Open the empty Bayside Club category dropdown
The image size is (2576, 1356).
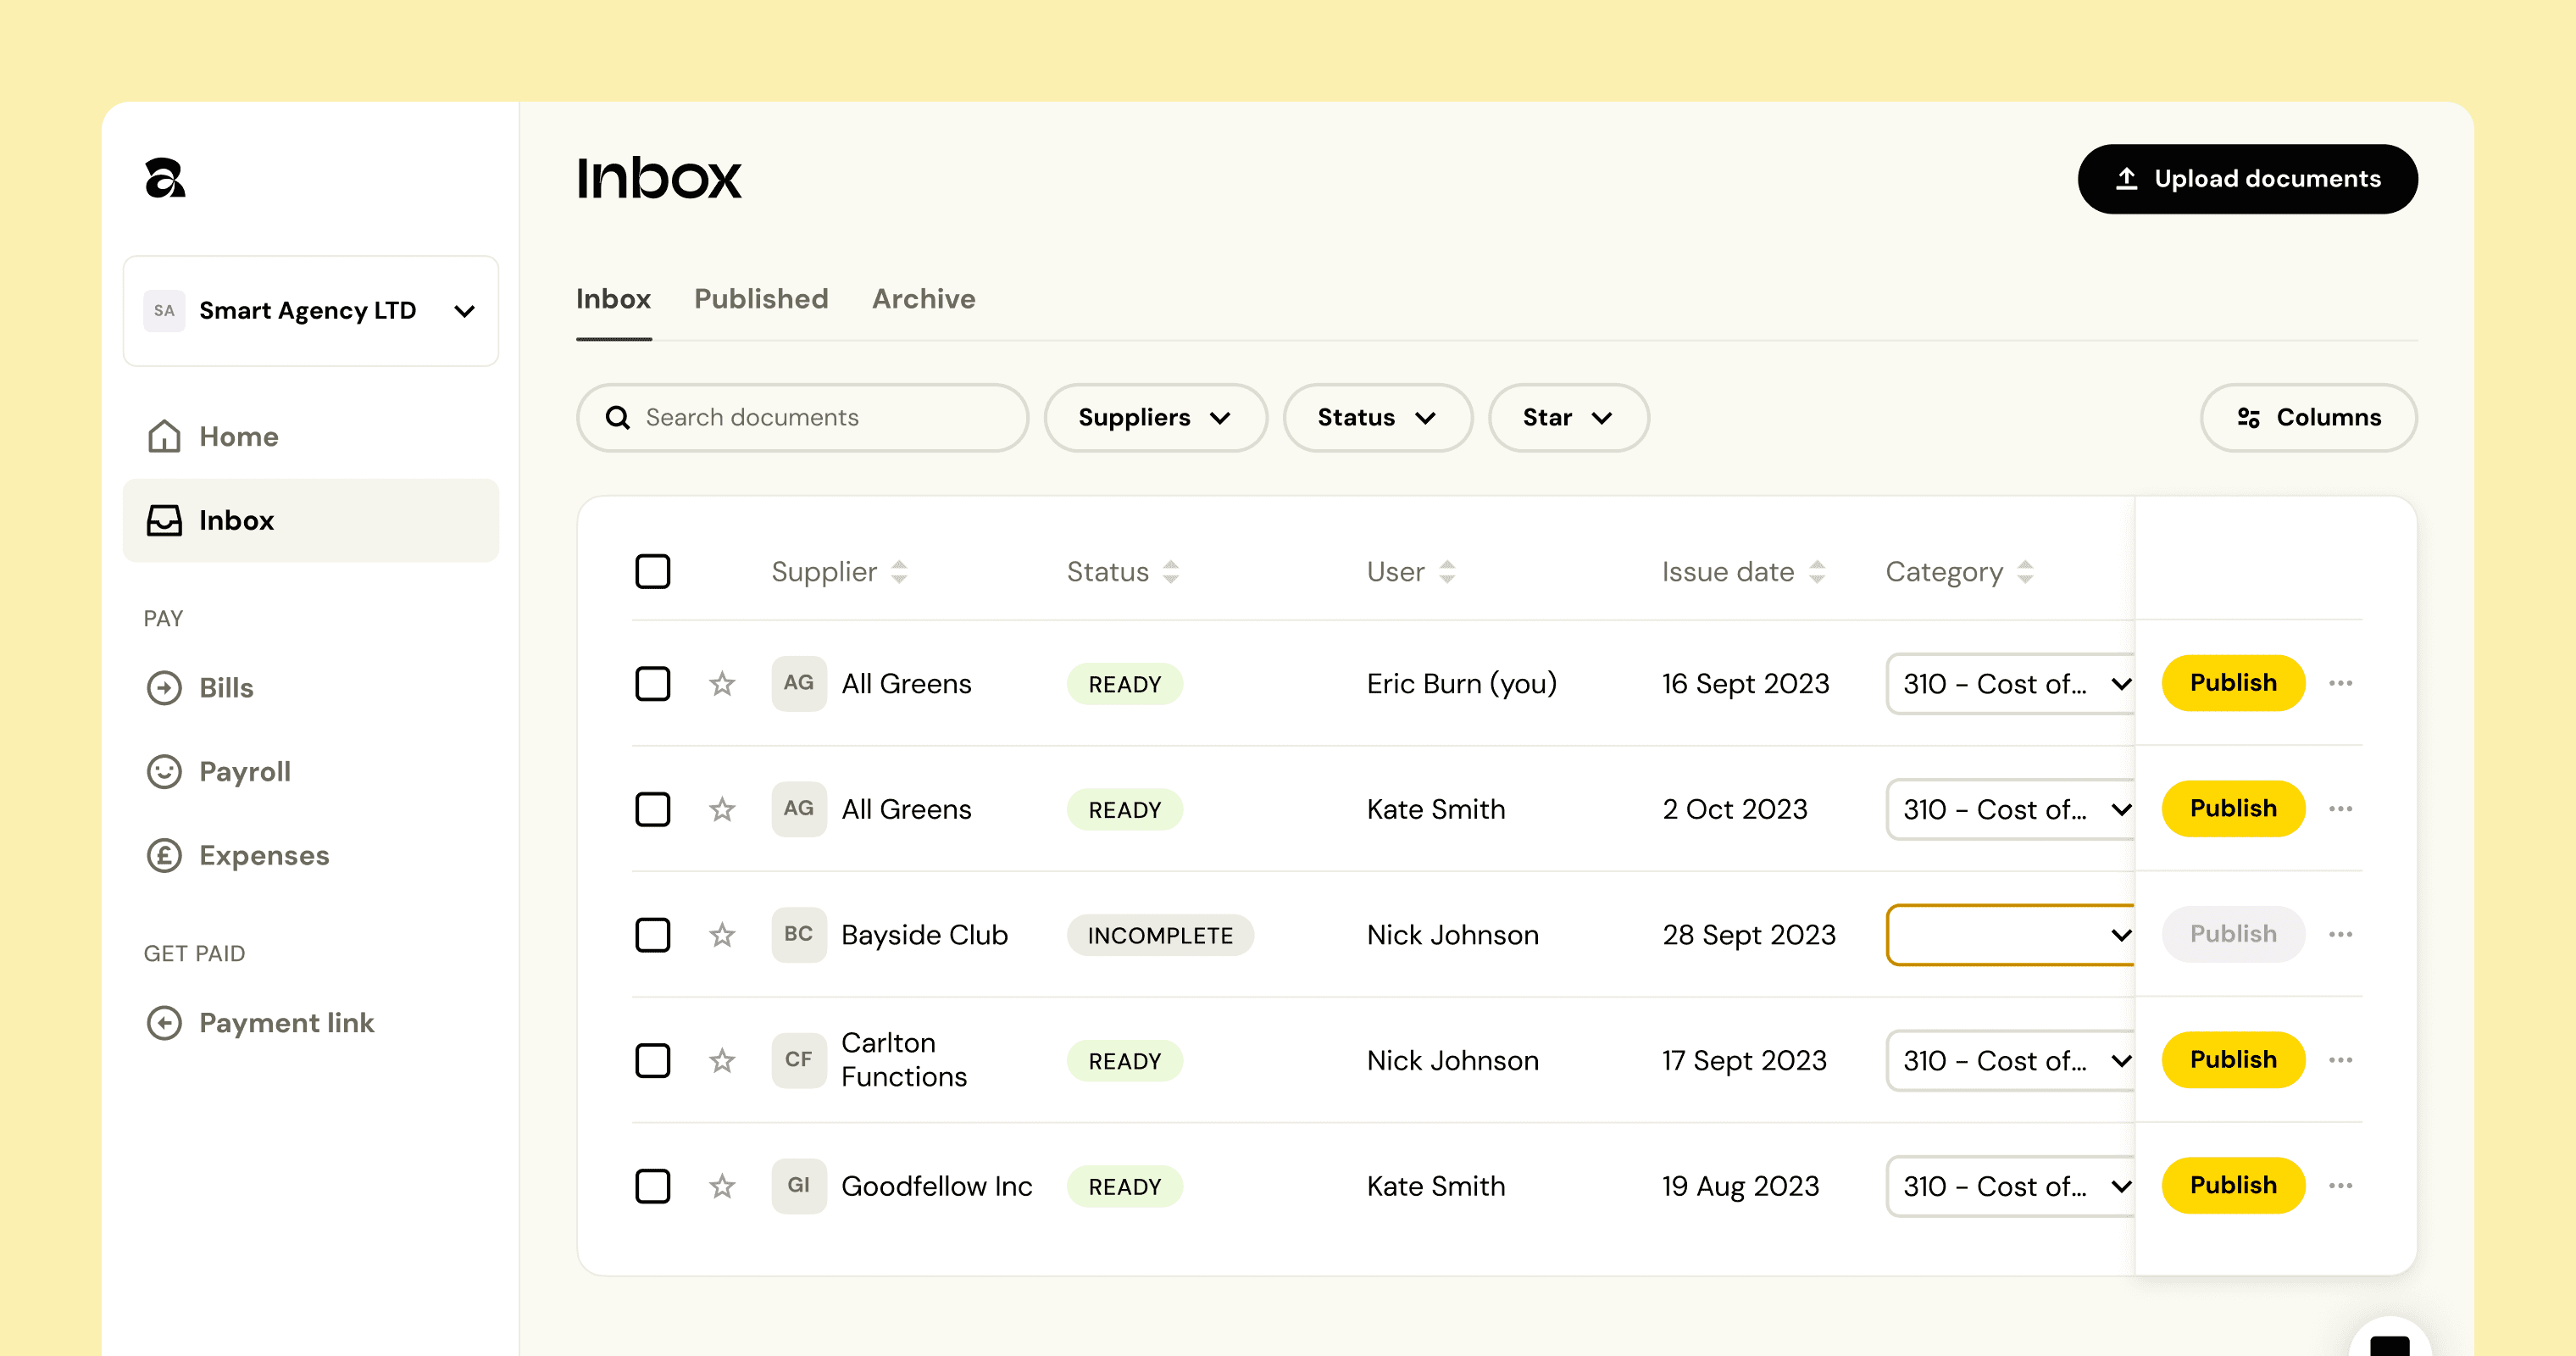coord(2010,935)
